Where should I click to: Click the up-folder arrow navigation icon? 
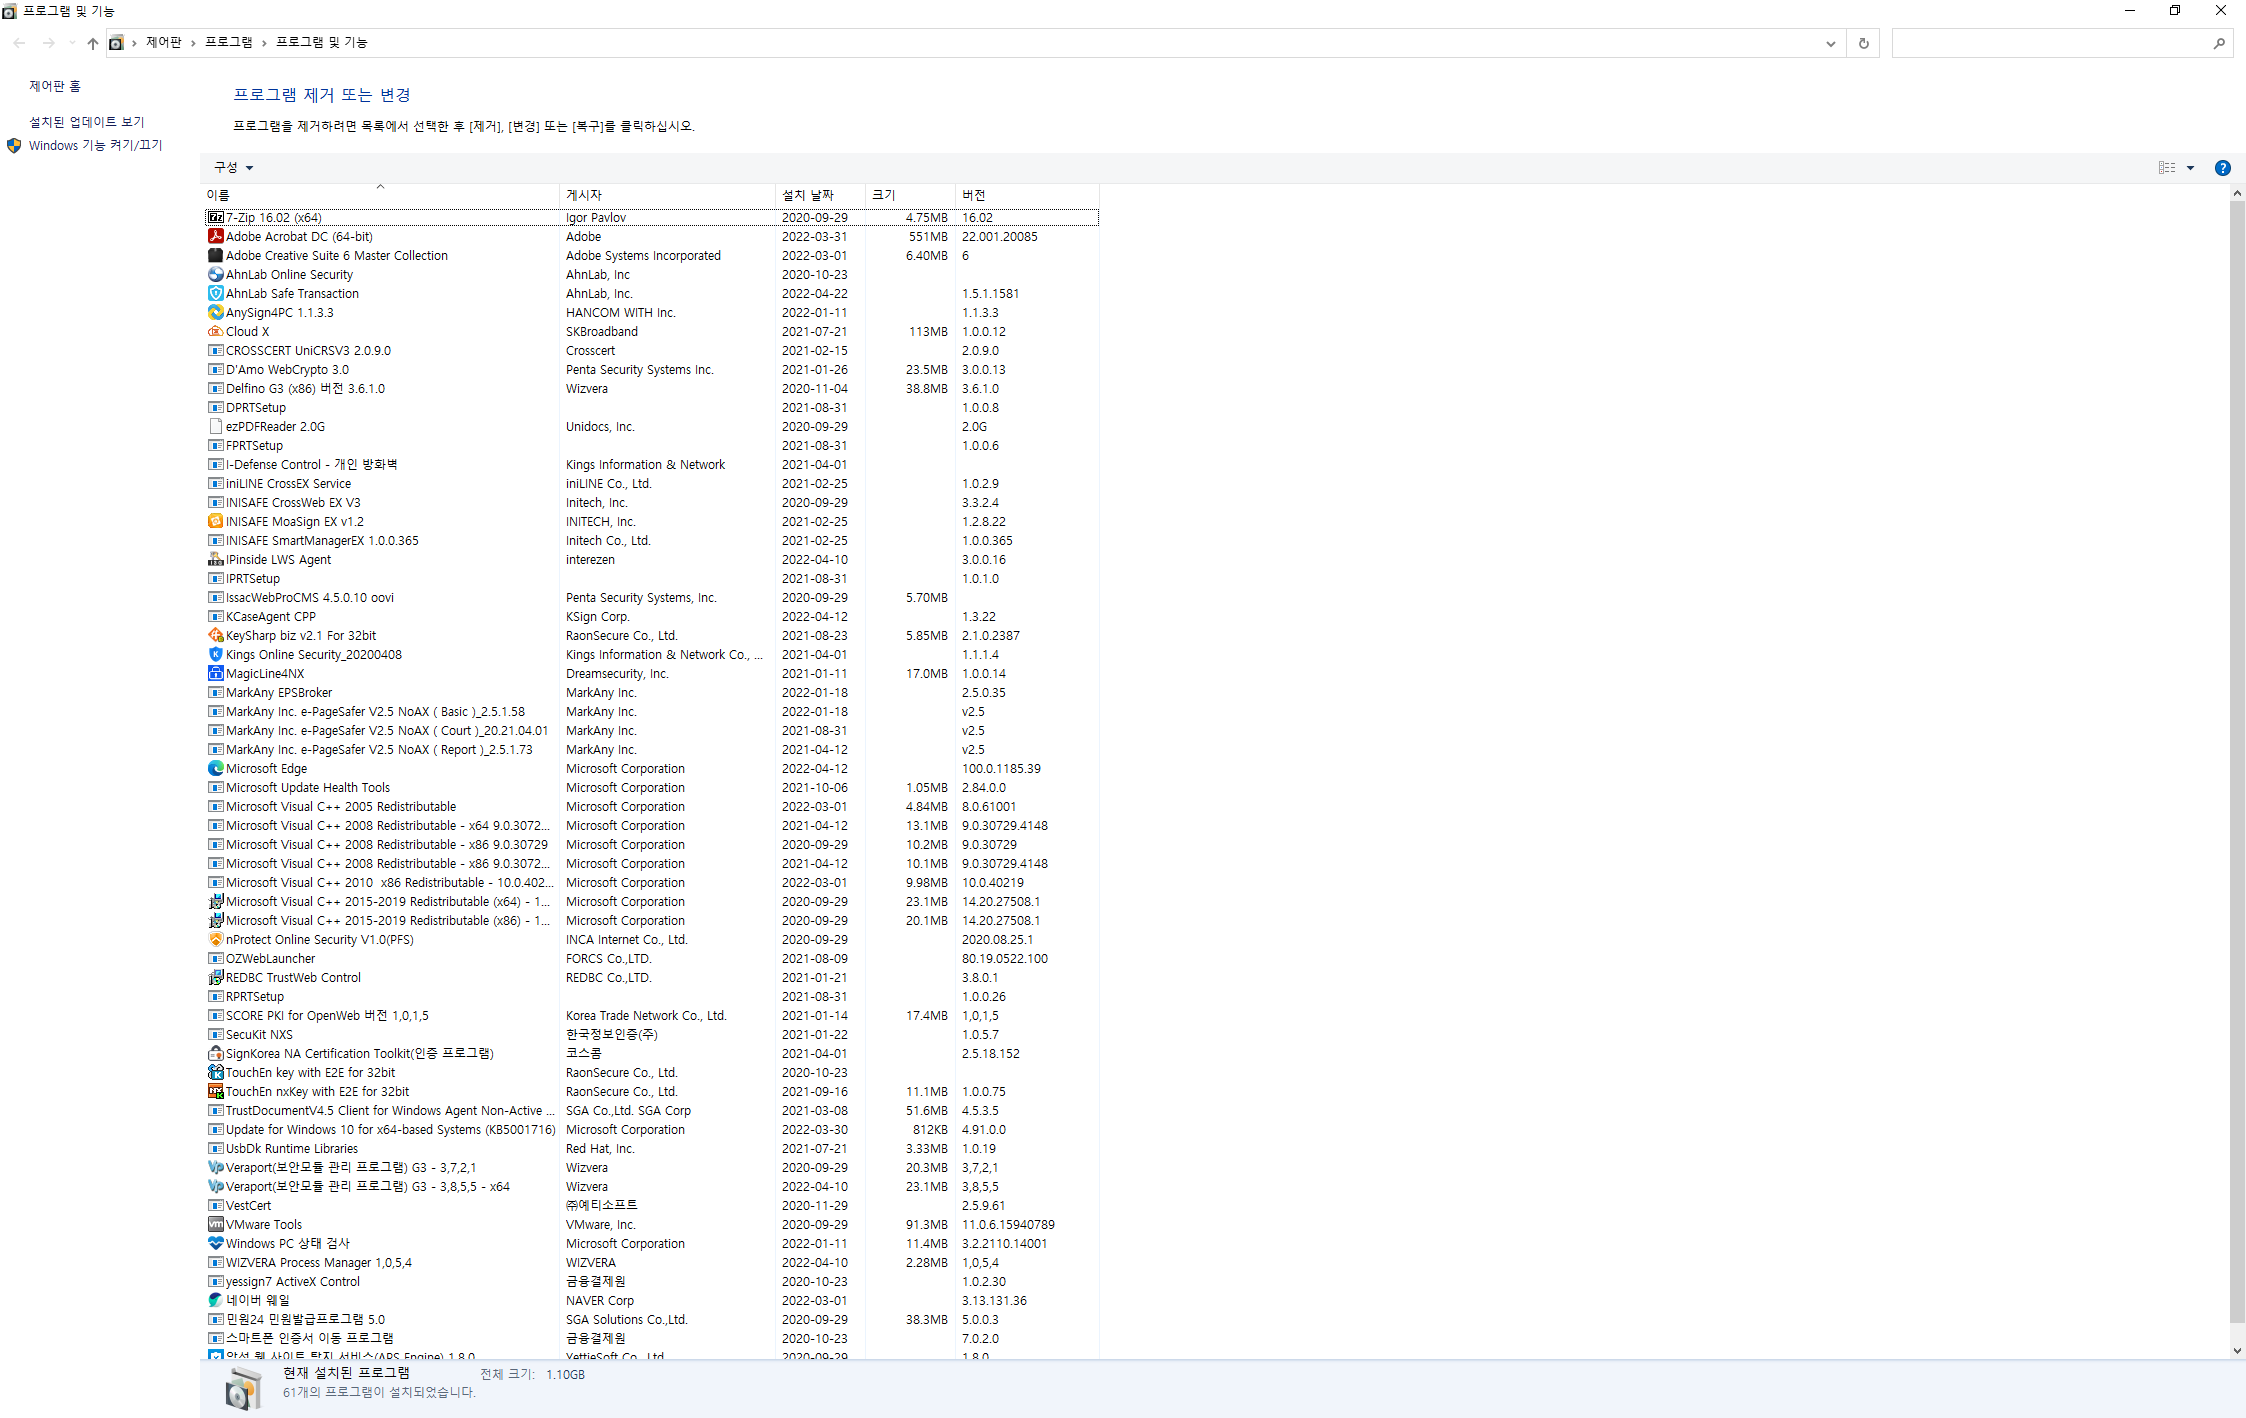click(92, 43)
